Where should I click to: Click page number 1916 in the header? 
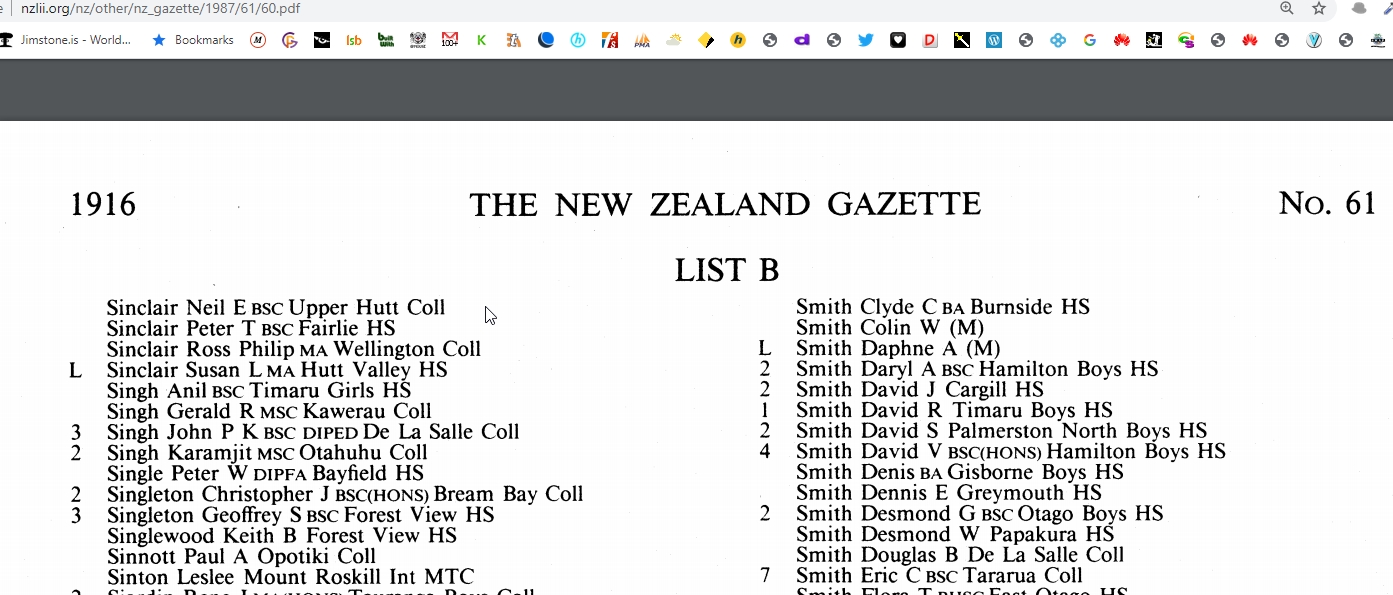(103, 205)
